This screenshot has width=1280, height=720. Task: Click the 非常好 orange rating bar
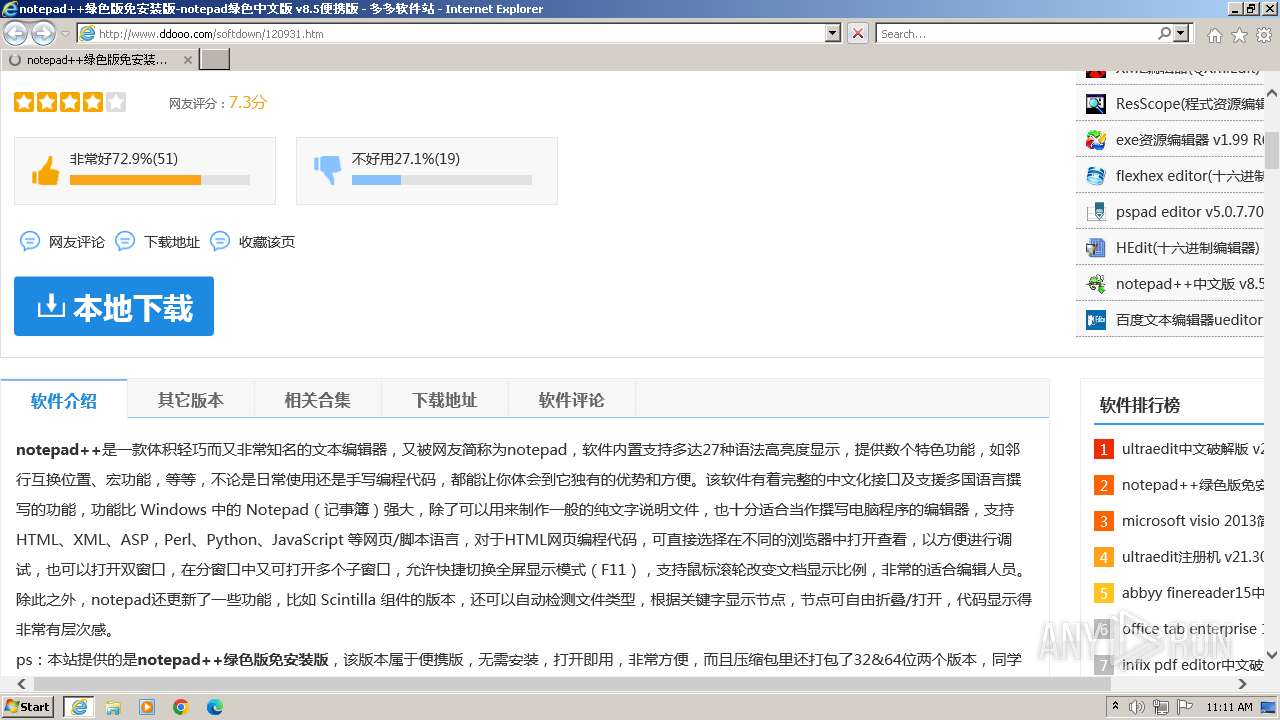[x=135, y=180]
